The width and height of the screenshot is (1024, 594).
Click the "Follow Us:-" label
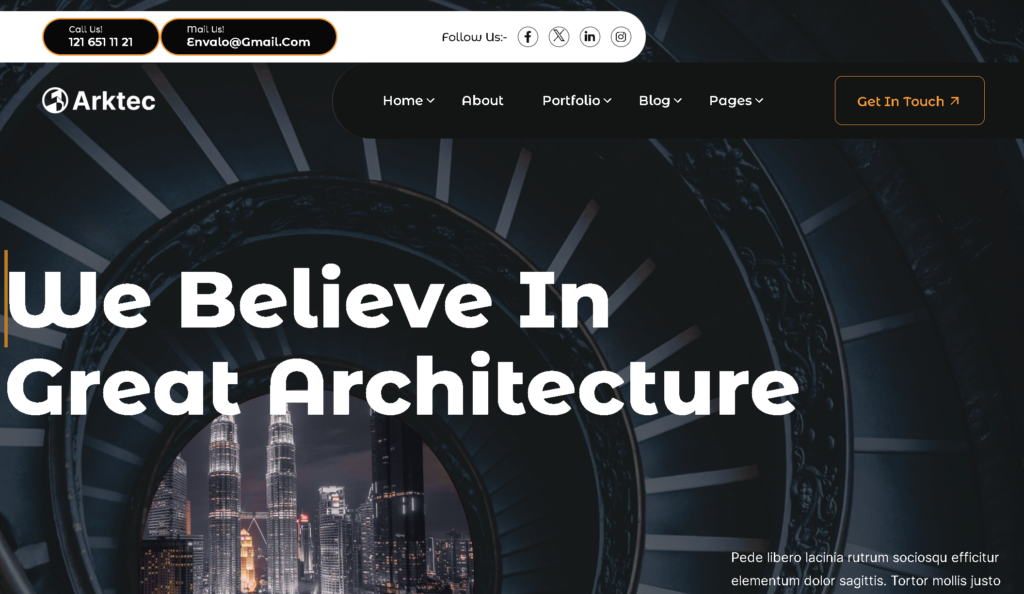474,37
